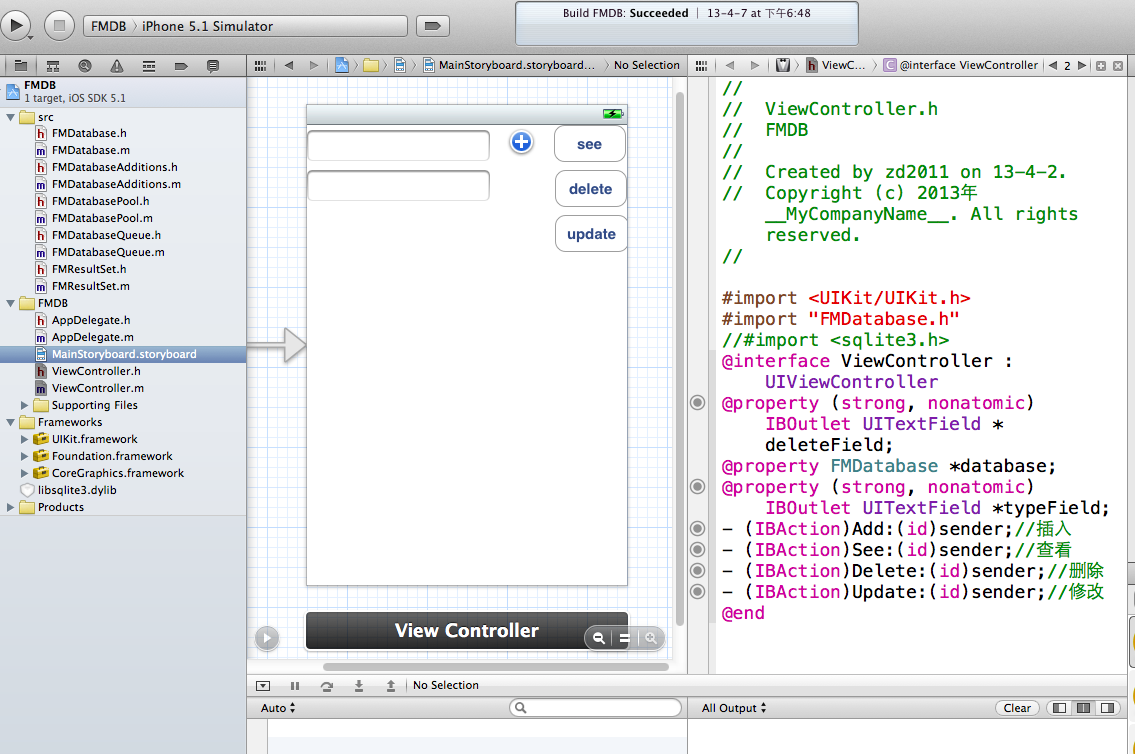
Task: Zoom in the storyboard canvas
Action: click(x=651, y=637)
